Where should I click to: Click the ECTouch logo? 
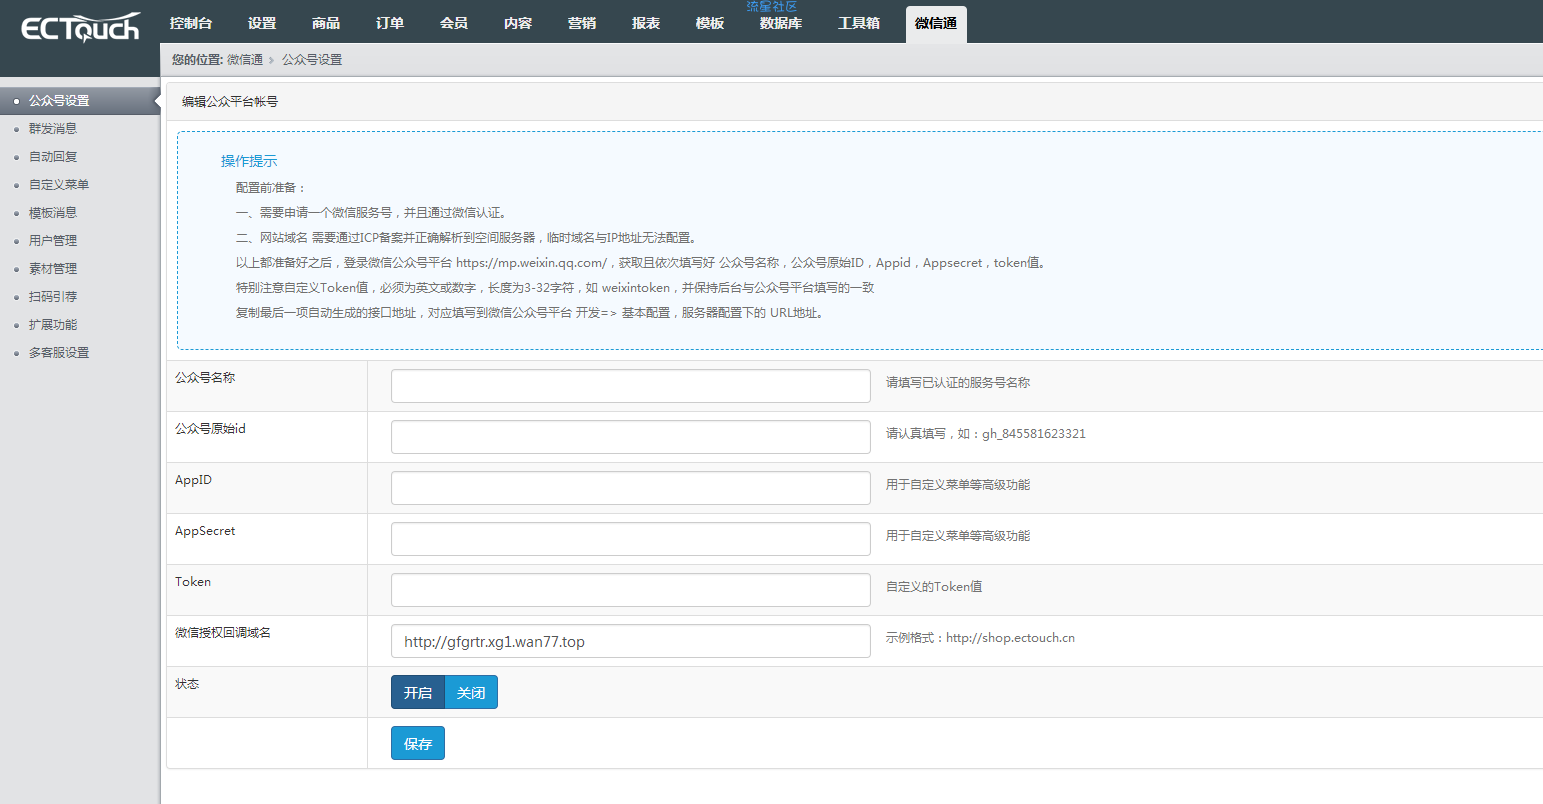coord(80,28)
